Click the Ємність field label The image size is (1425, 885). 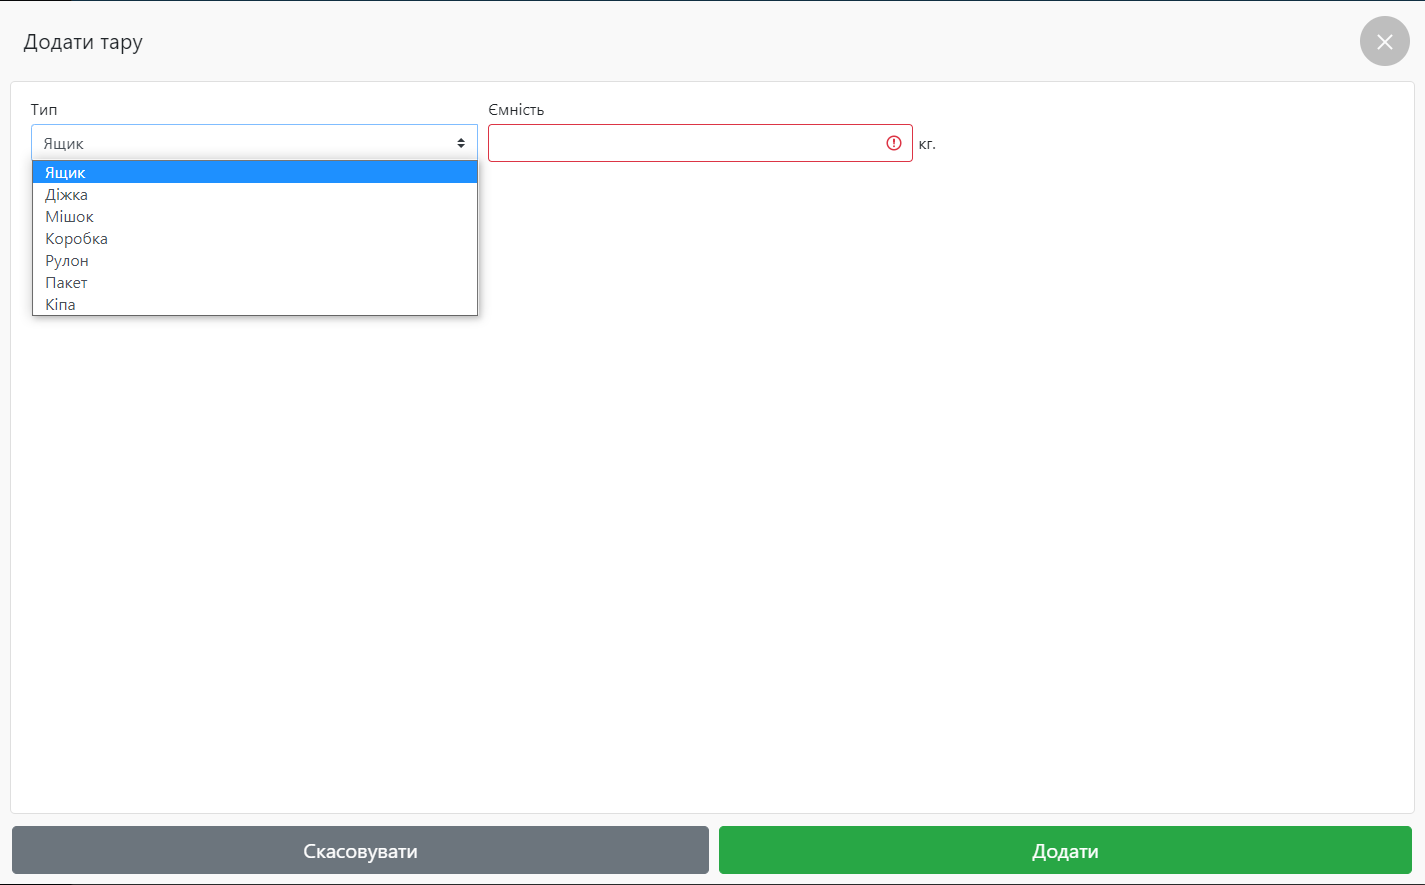(516, 110)
